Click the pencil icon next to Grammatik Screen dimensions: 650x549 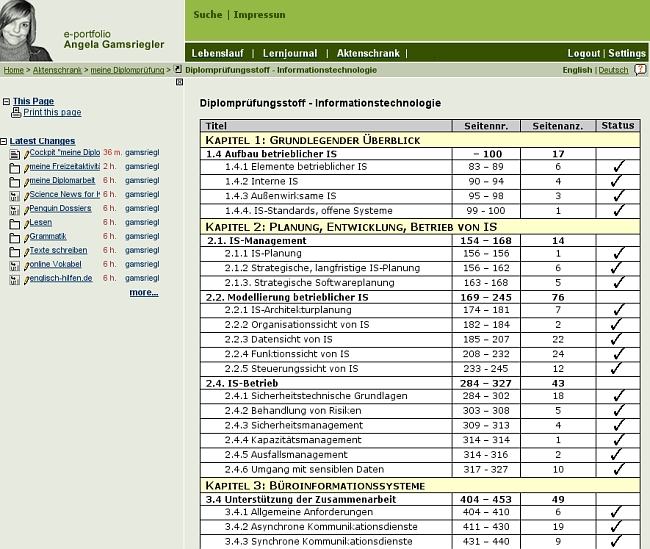coord(26,237)
